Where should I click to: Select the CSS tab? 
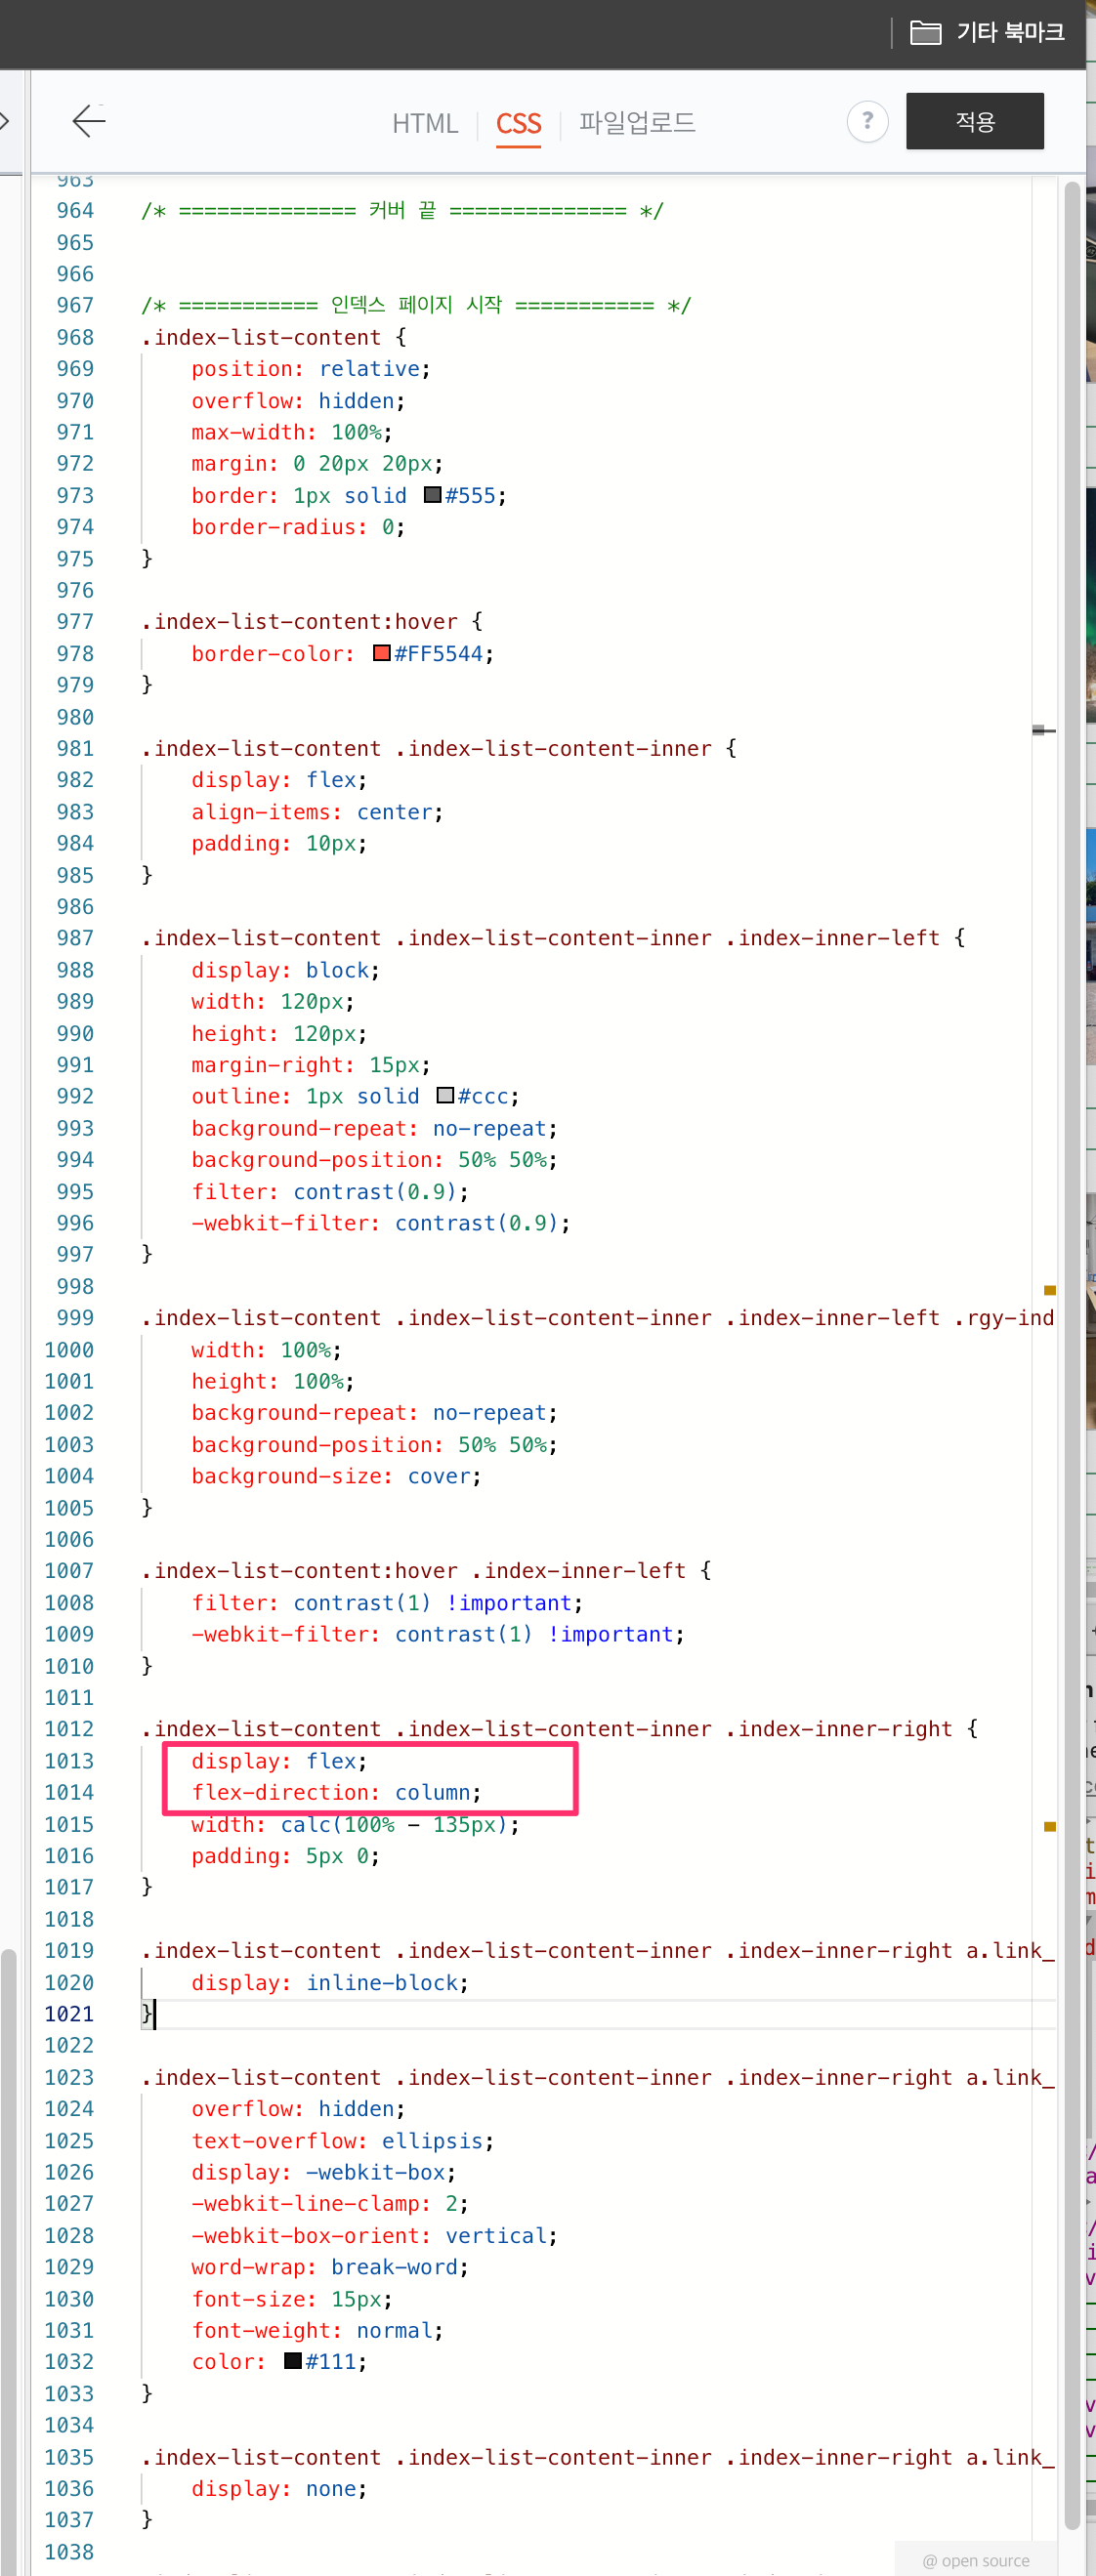coord(518,124)
